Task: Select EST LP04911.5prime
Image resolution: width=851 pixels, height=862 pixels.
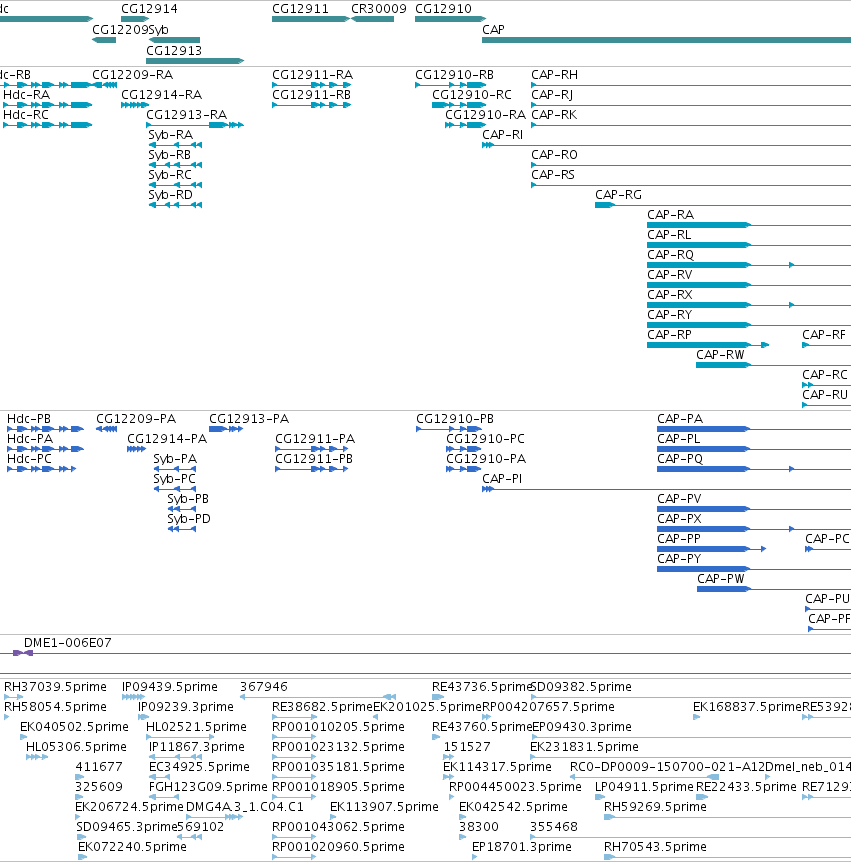Action: [x=600, y=797]
